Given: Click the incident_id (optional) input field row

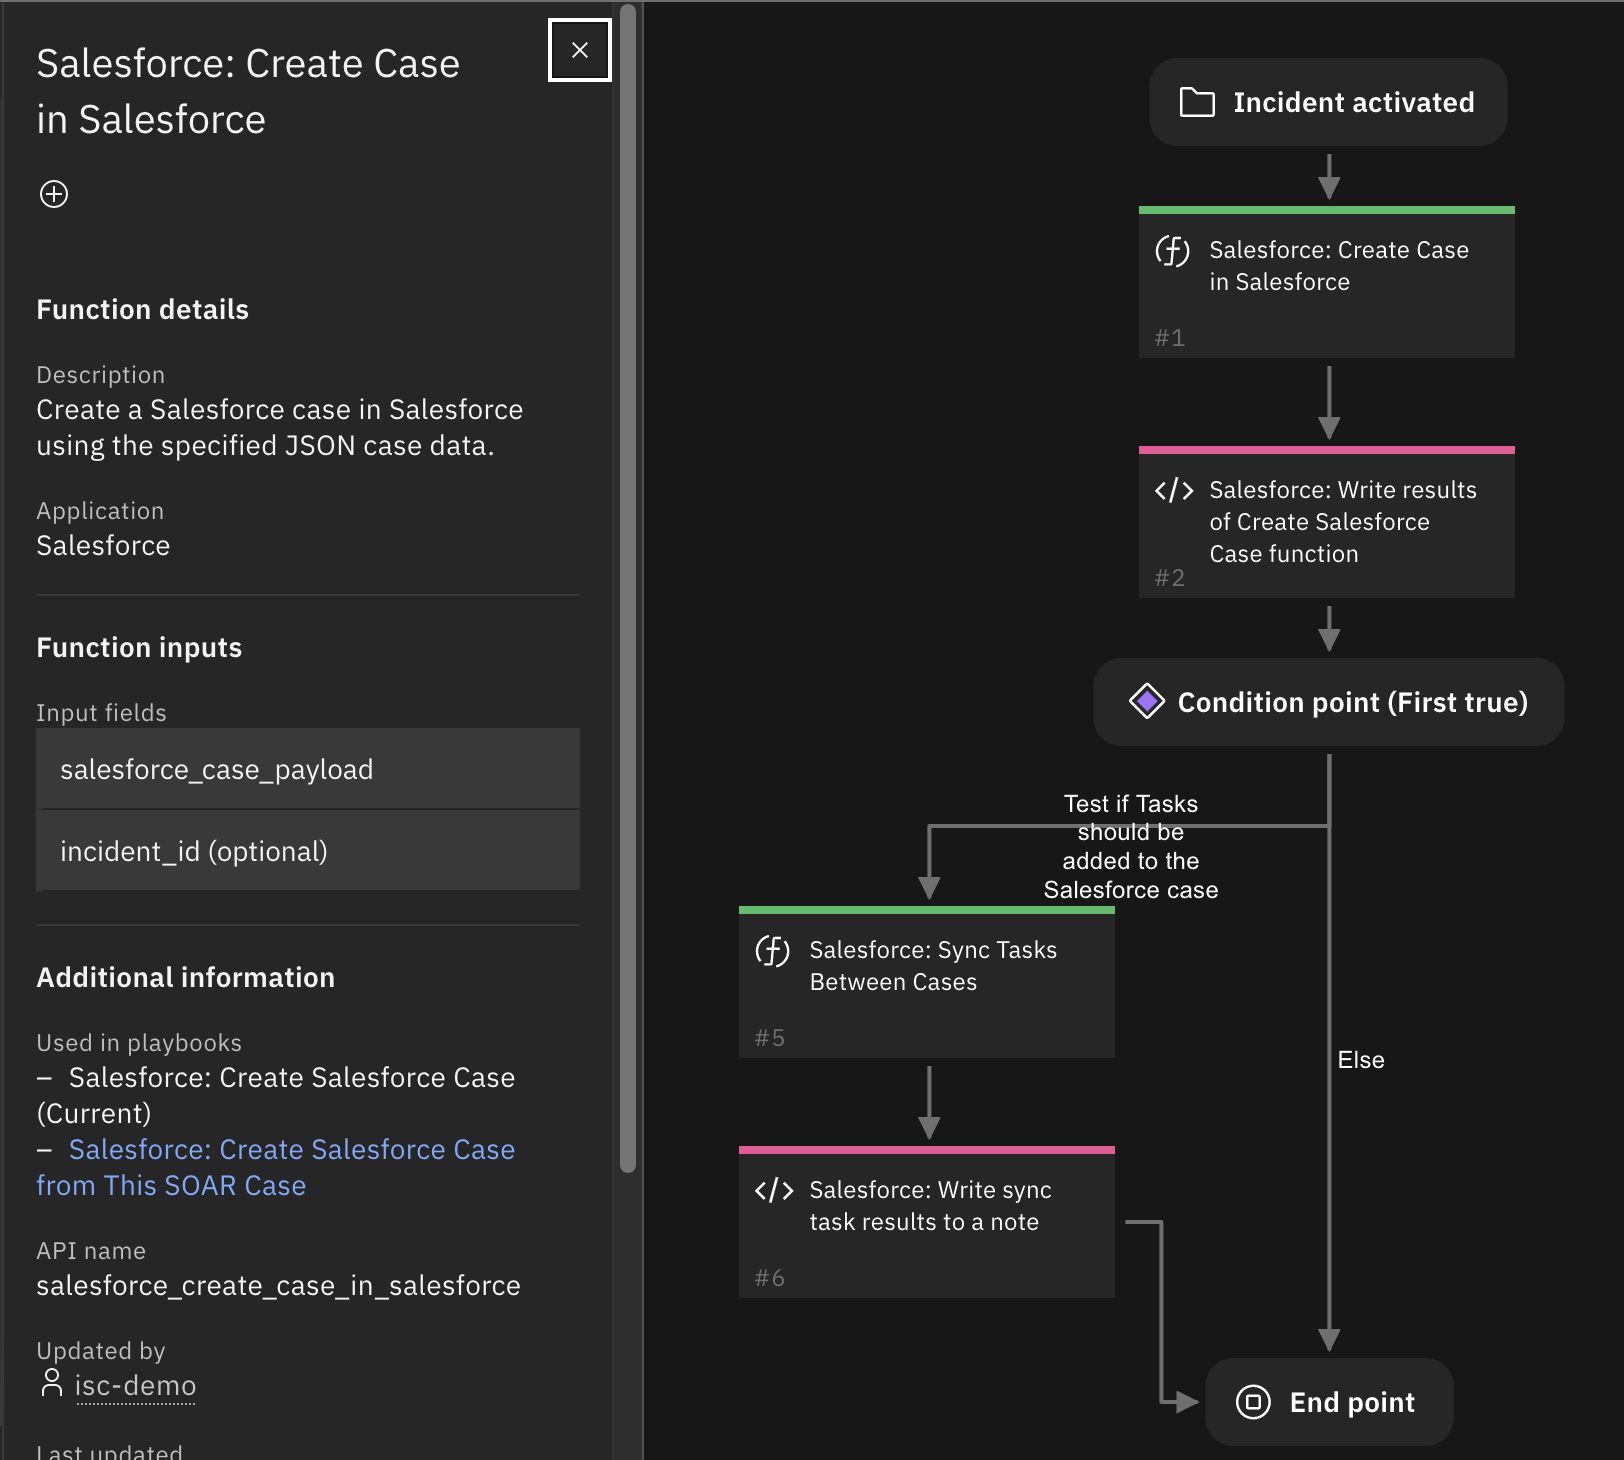Looking at the screenshot, I should tap(308, 851).
